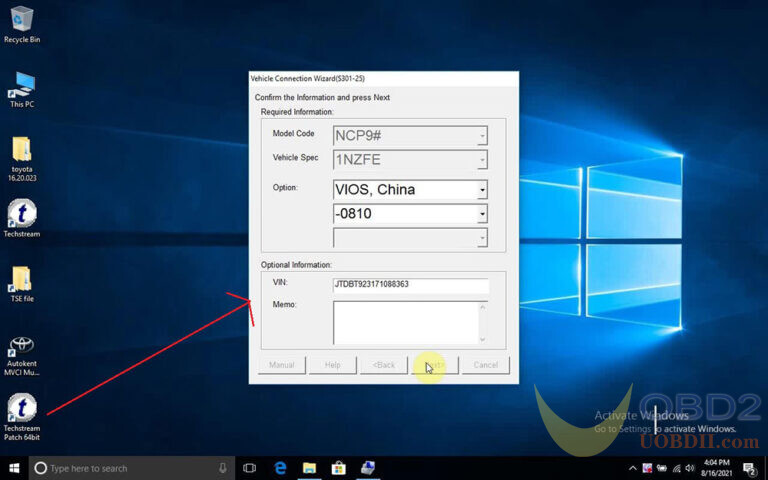Open Task View on the taskbar
The width and height of the screenshot is (768, 480).
[250, 468]
